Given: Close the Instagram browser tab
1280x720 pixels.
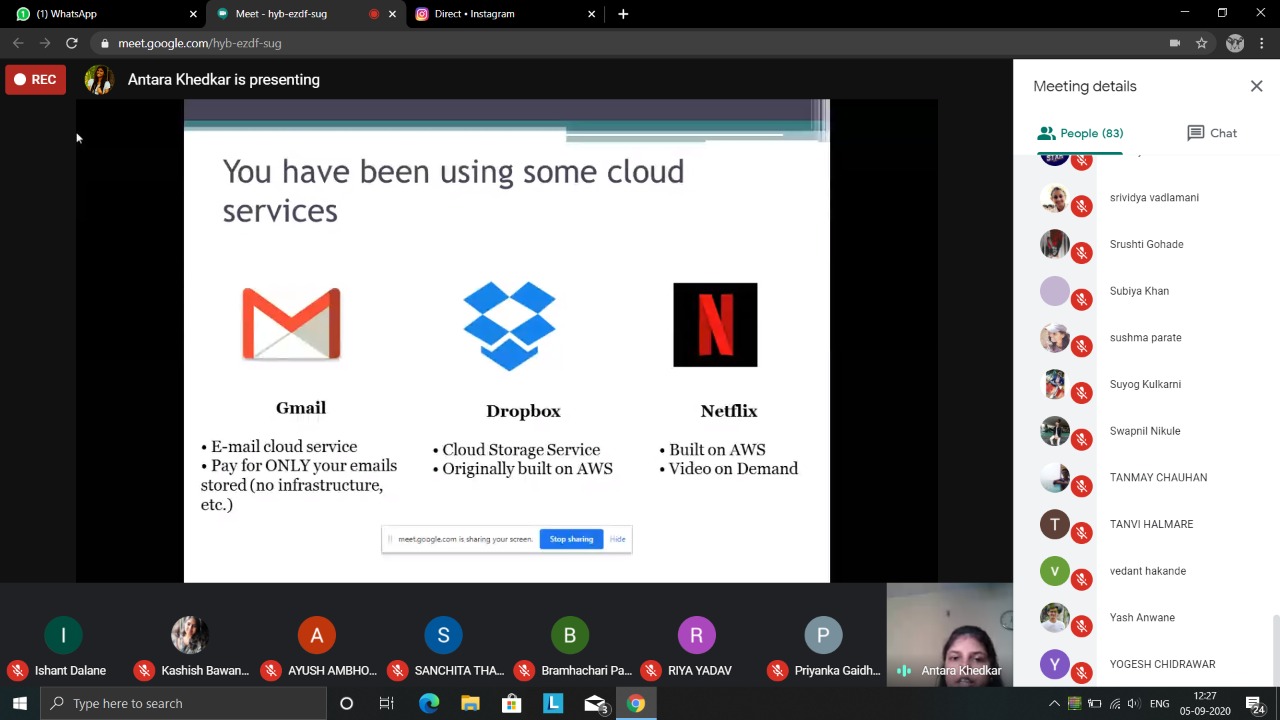Looking at the screenshot, I should click(x=591, y=14).
